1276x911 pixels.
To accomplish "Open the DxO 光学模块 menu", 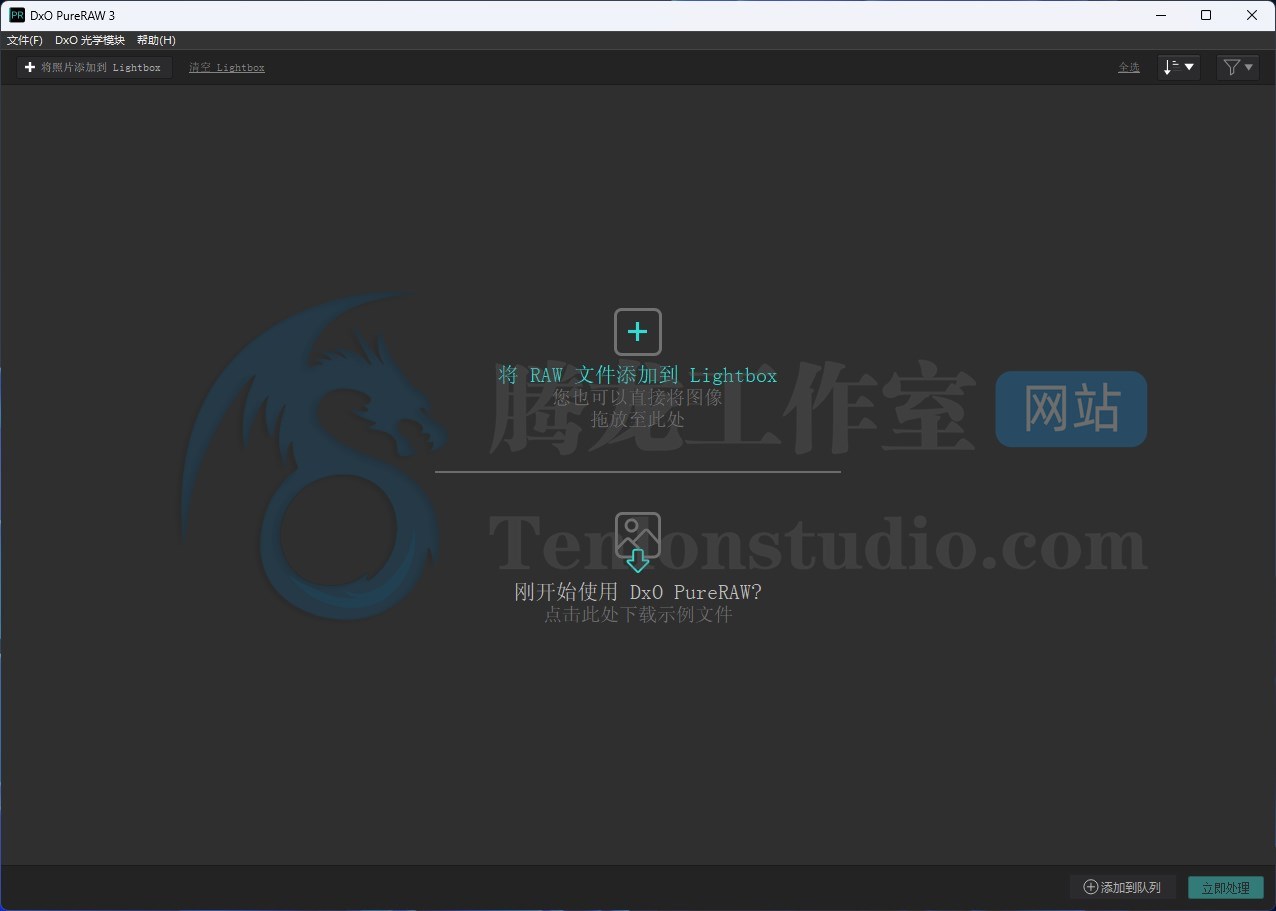I will (x=90, y=40).
